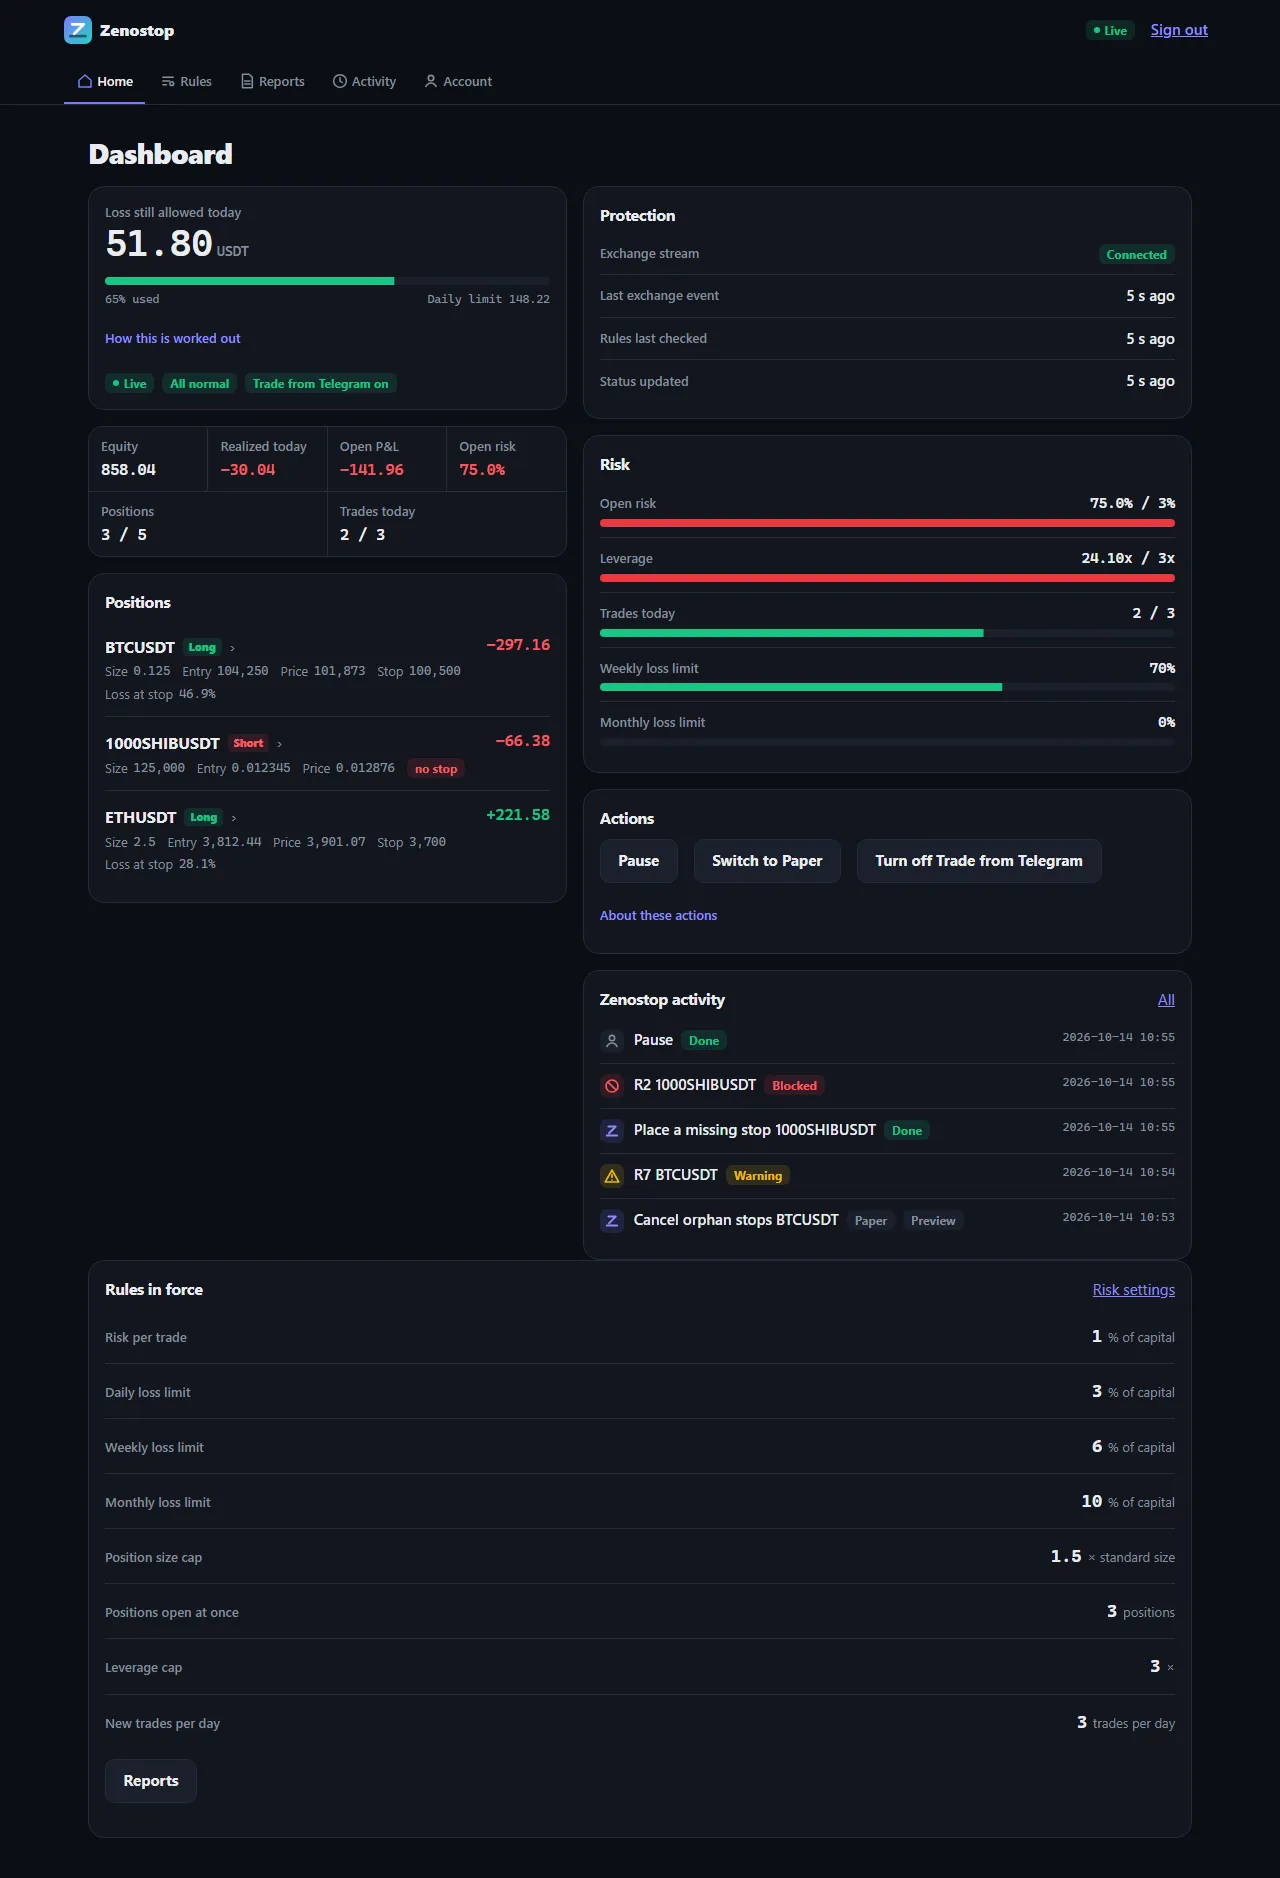Click the Trades today green progress bar
This screenshot has width=1280, height=1878.
887,633
